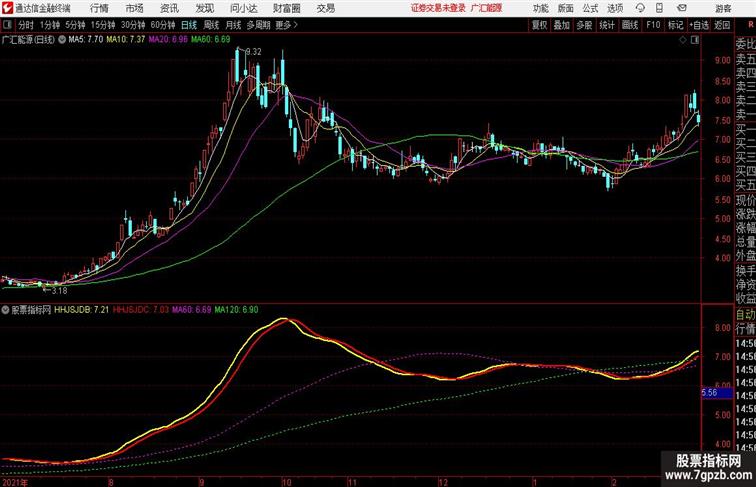
Task: Add stock with the +自选 button
Action: [699, 25]
